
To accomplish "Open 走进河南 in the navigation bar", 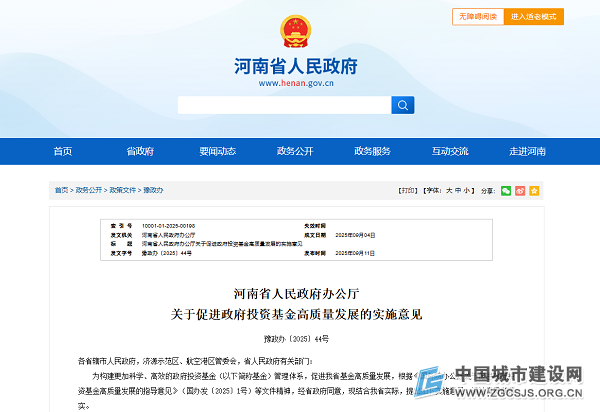I will point(527,151).
